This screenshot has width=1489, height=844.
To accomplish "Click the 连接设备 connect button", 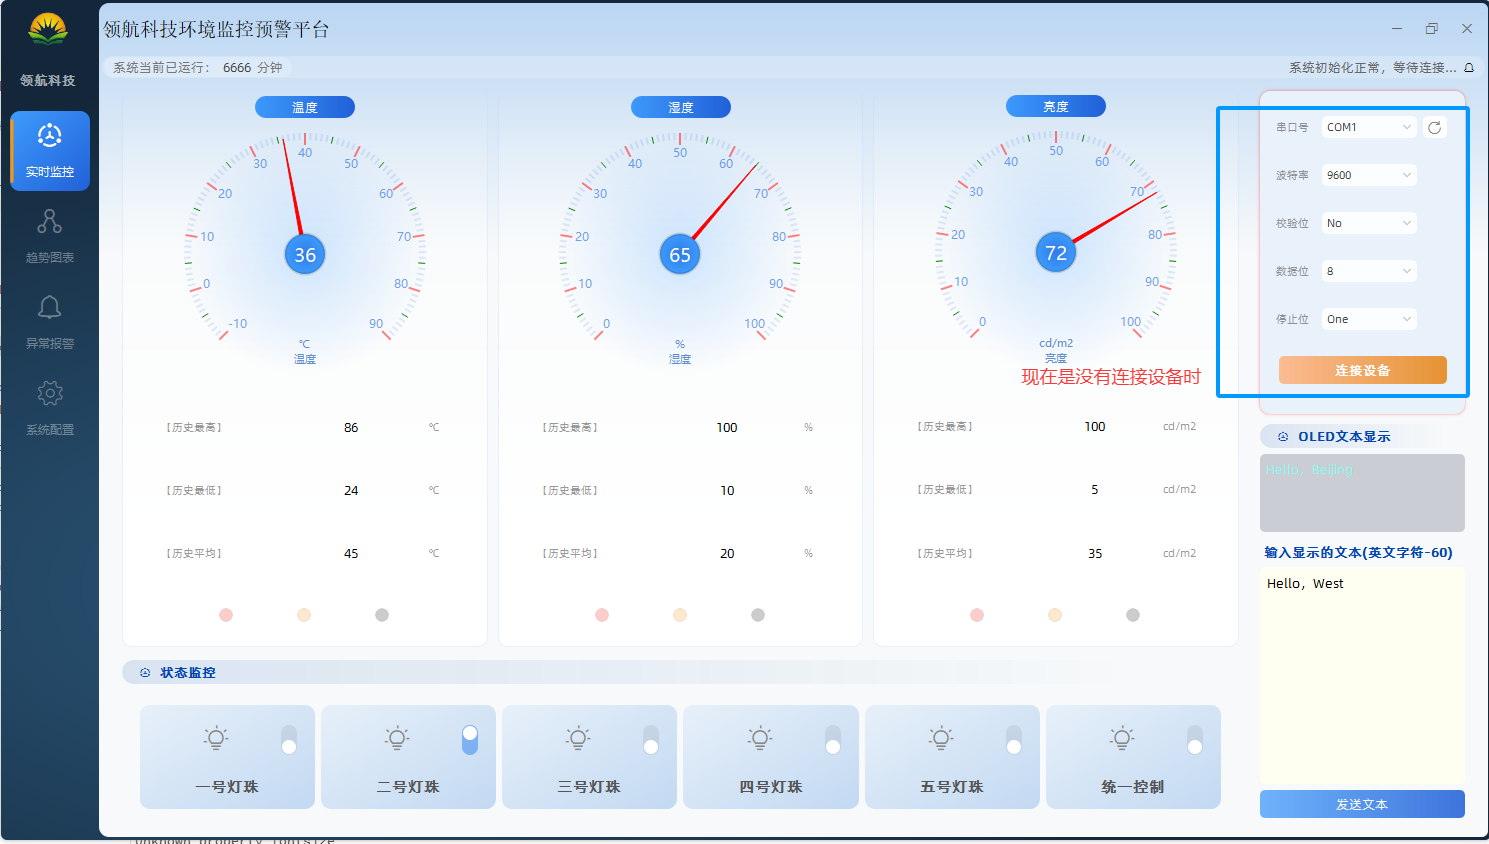I will point(1363,370).
